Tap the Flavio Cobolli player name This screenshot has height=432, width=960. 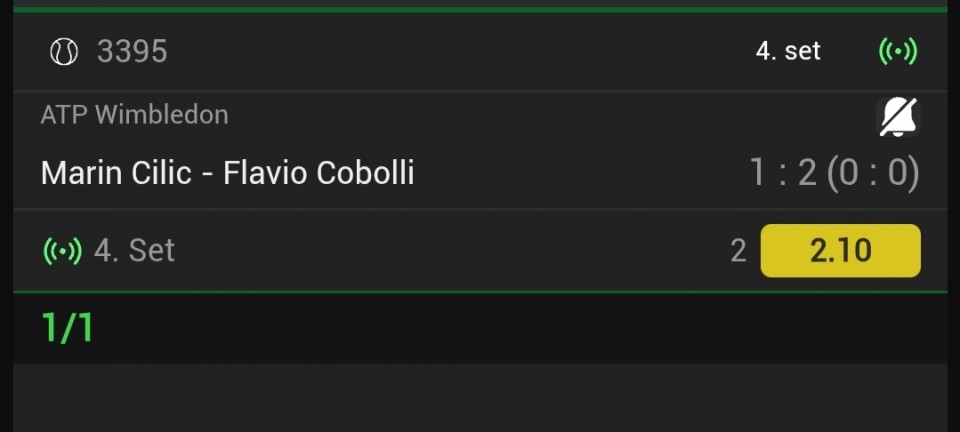[318, 173]
